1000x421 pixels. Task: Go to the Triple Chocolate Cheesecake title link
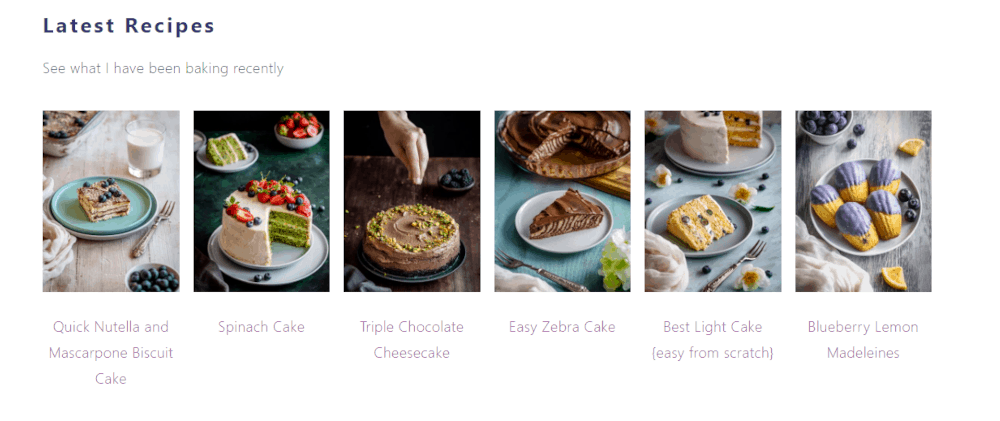[412, 340]
